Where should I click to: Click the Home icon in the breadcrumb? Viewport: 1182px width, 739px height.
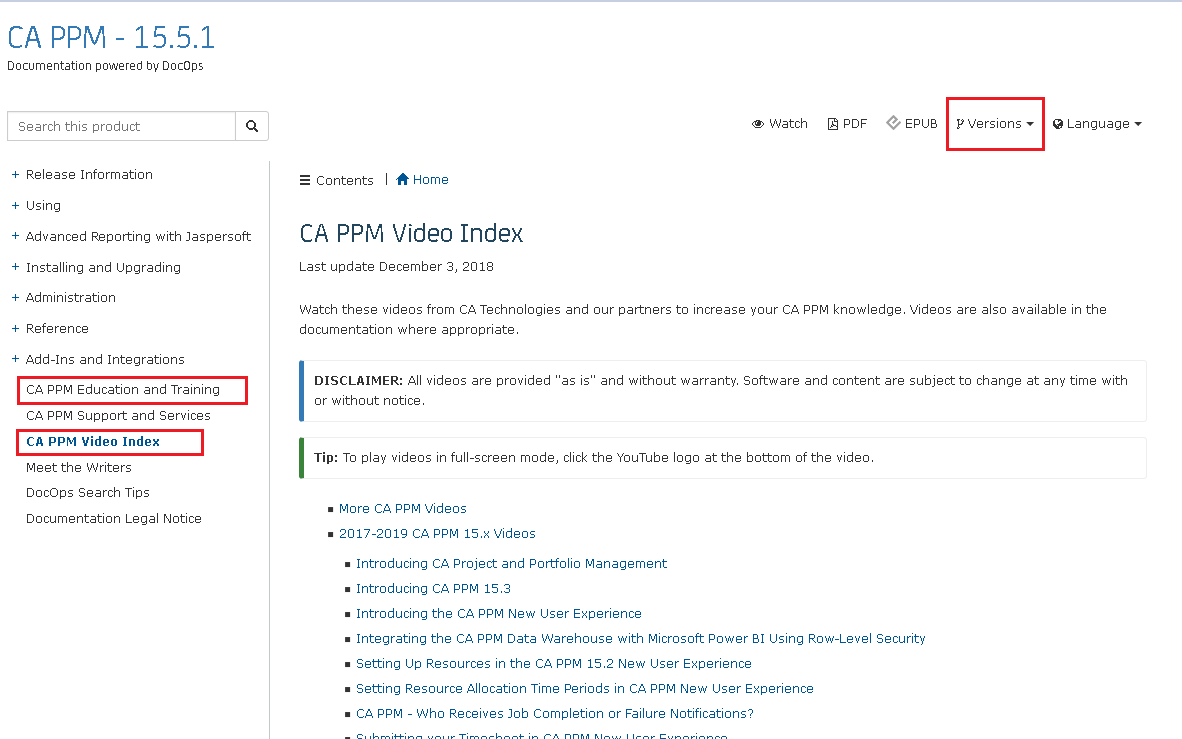[x=403, y=179]
